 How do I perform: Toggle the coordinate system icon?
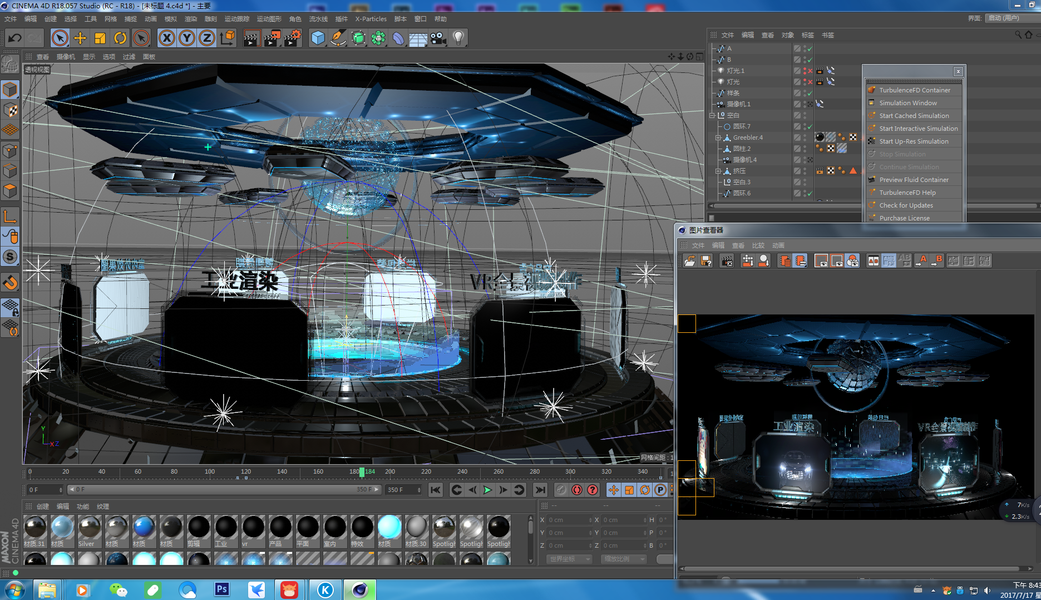coord(227,38)
